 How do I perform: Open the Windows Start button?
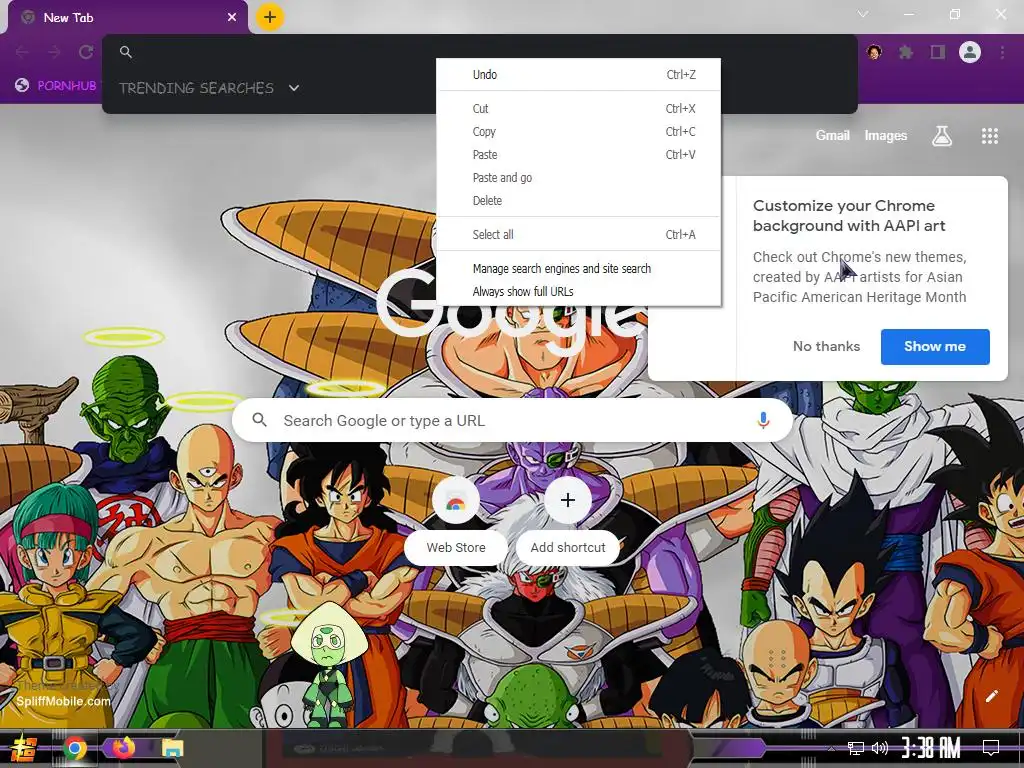click(x=24, y=748)
